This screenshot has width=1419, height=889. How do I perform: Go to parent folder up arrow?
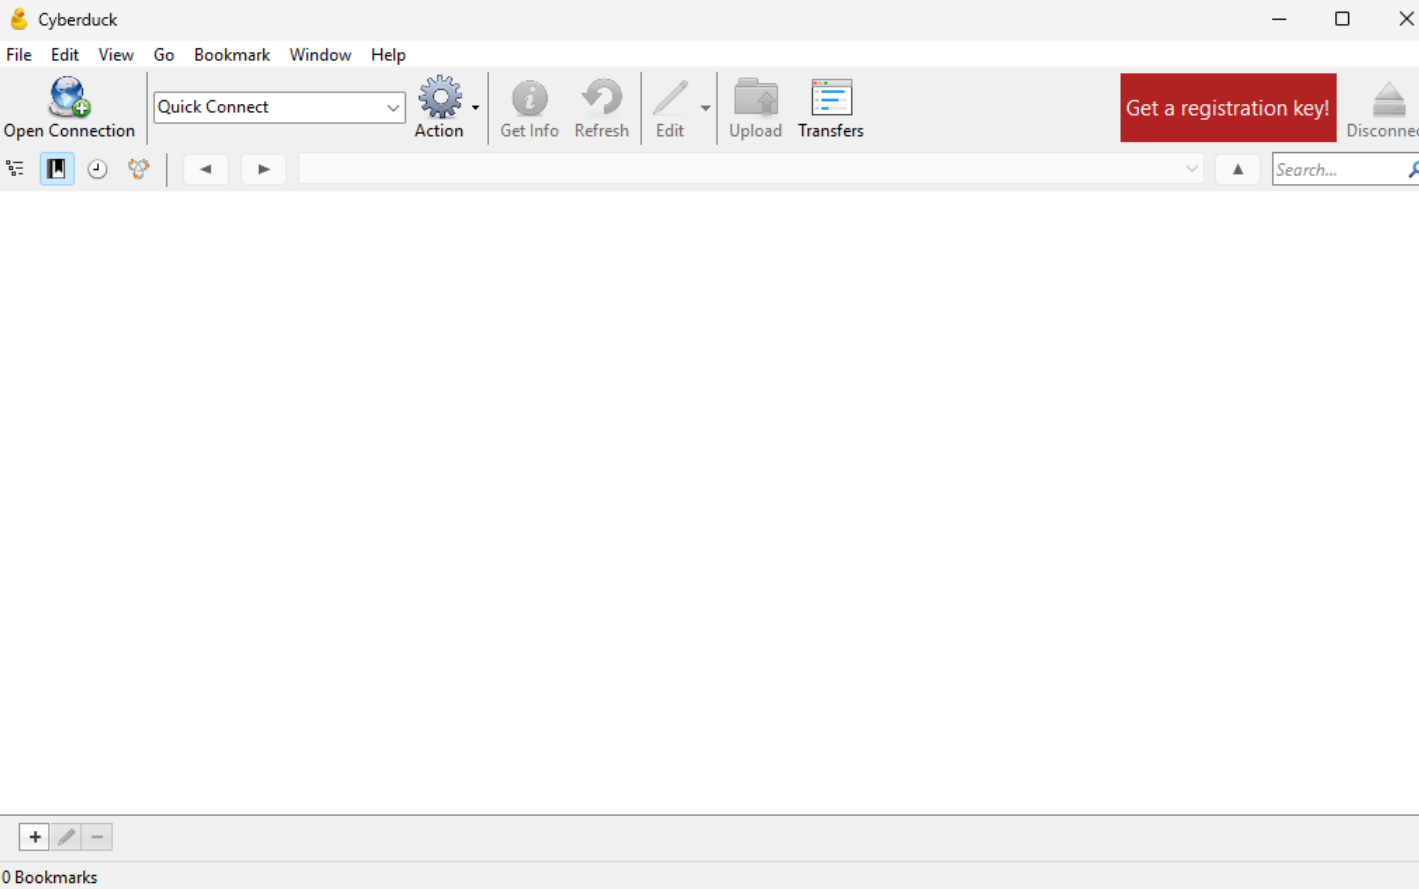1238,169
